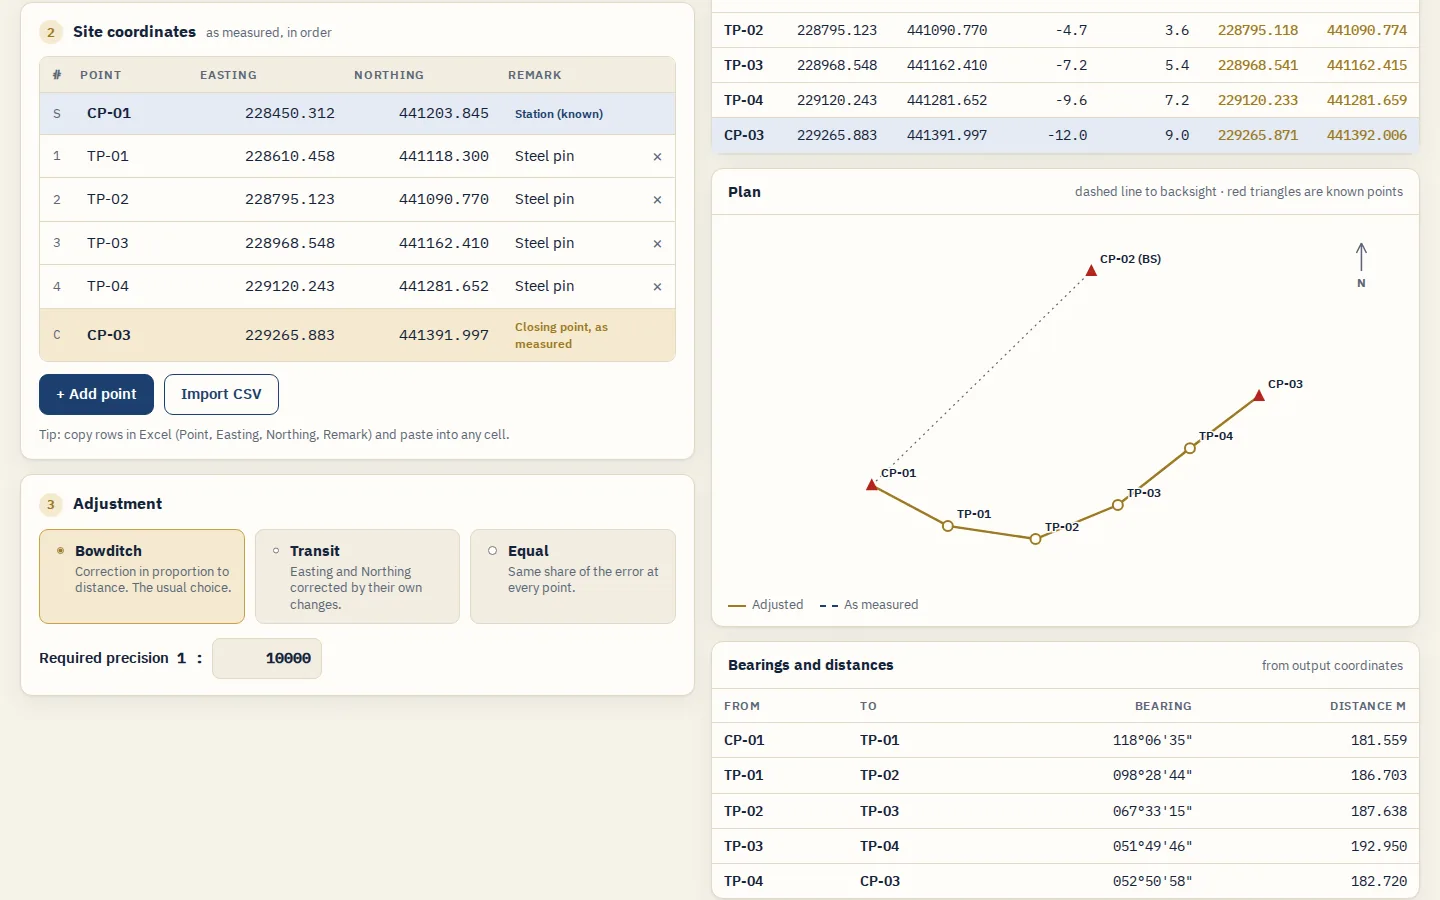The width and height of the screenshot is (1440, 900).
Task: Click the TP-02 circle marker on the plan
Action: point(1035,539)
